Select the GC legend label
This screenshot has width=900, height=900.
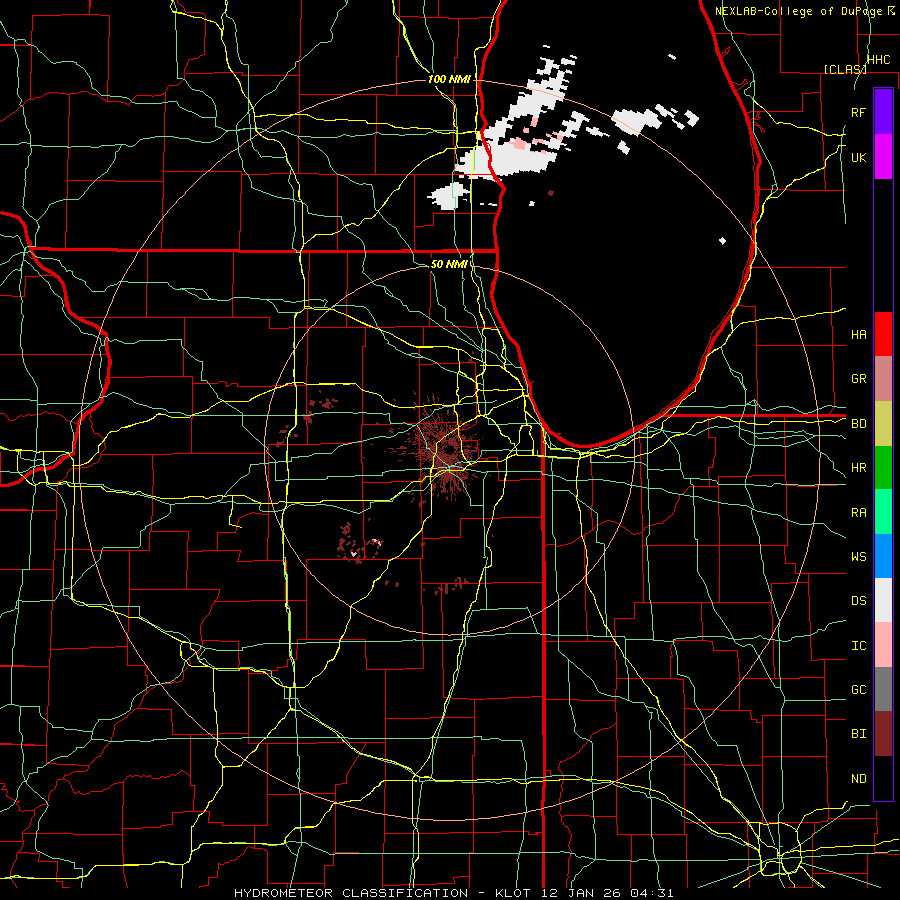click(x=859, y=690)
